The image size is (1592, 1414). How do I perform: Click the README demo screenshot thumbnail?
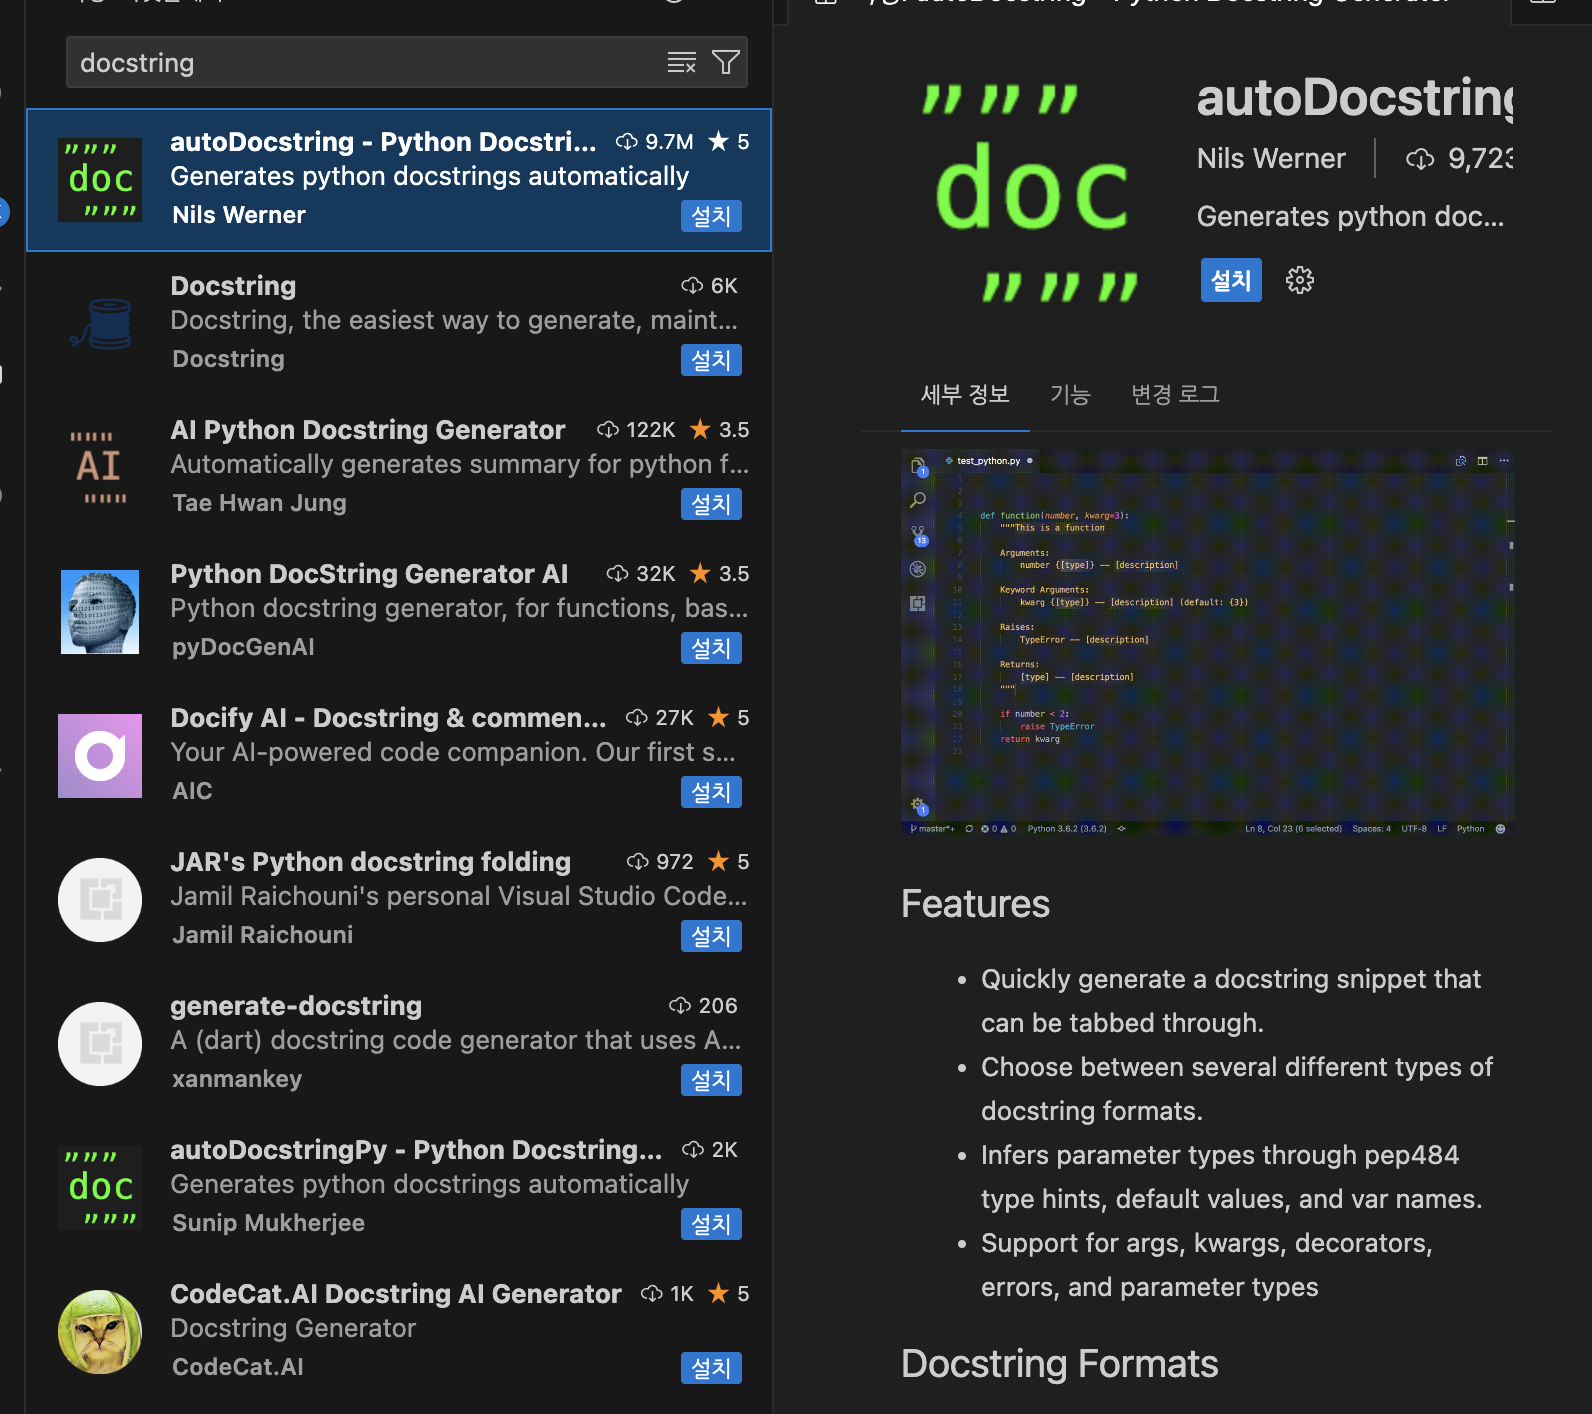pos(1208,642)
